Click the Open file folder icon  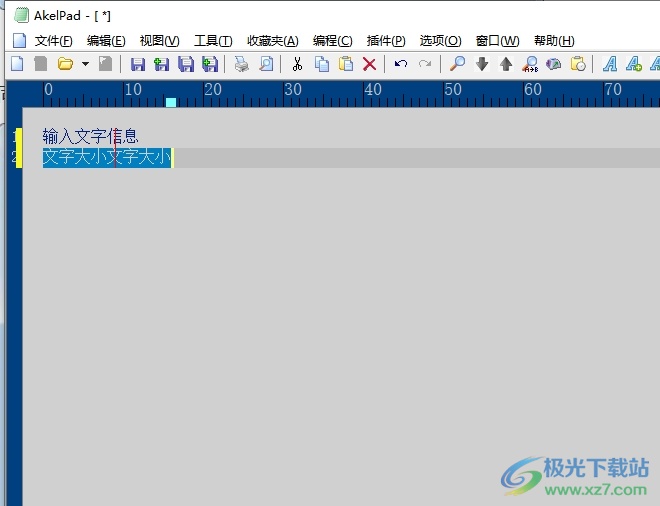point(65,64)
